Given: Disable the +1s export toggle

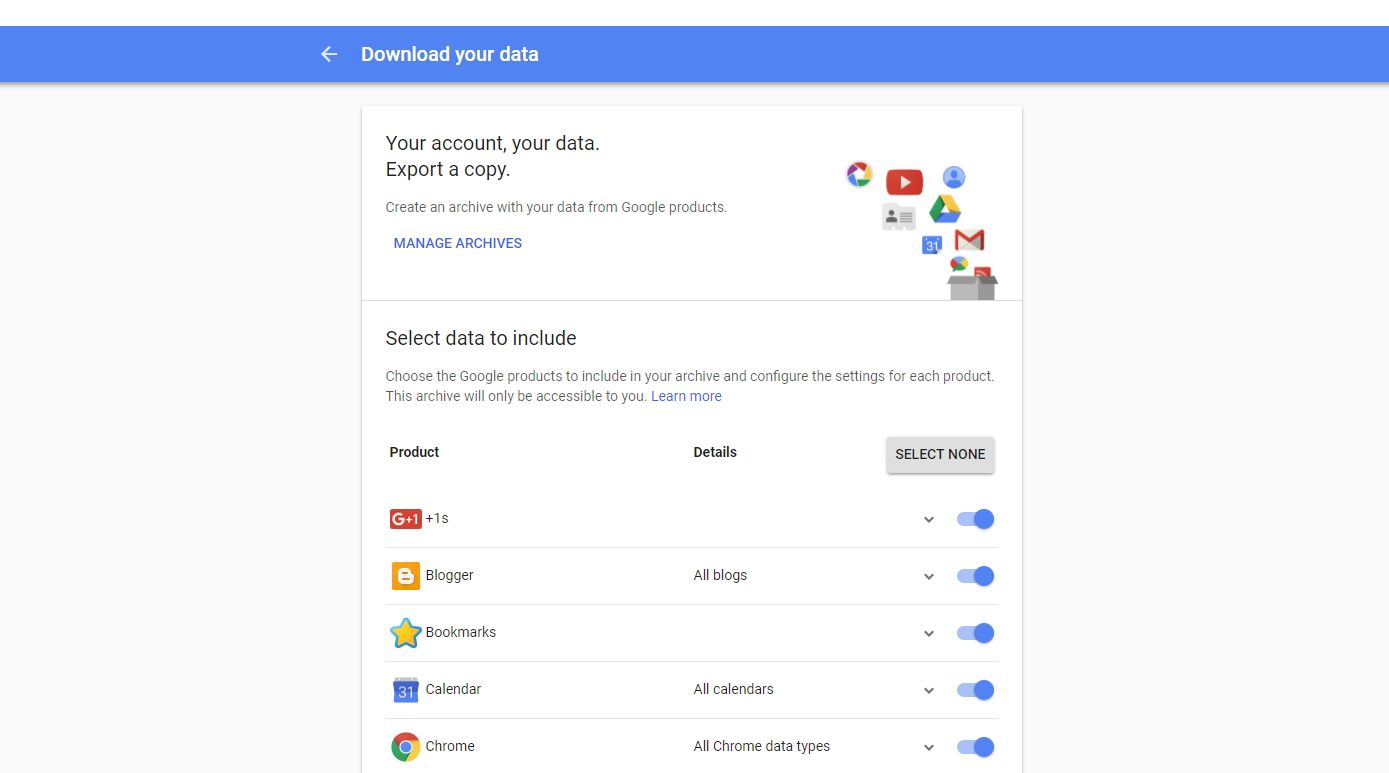Looking at the screenshot, I should coord(975,519).
